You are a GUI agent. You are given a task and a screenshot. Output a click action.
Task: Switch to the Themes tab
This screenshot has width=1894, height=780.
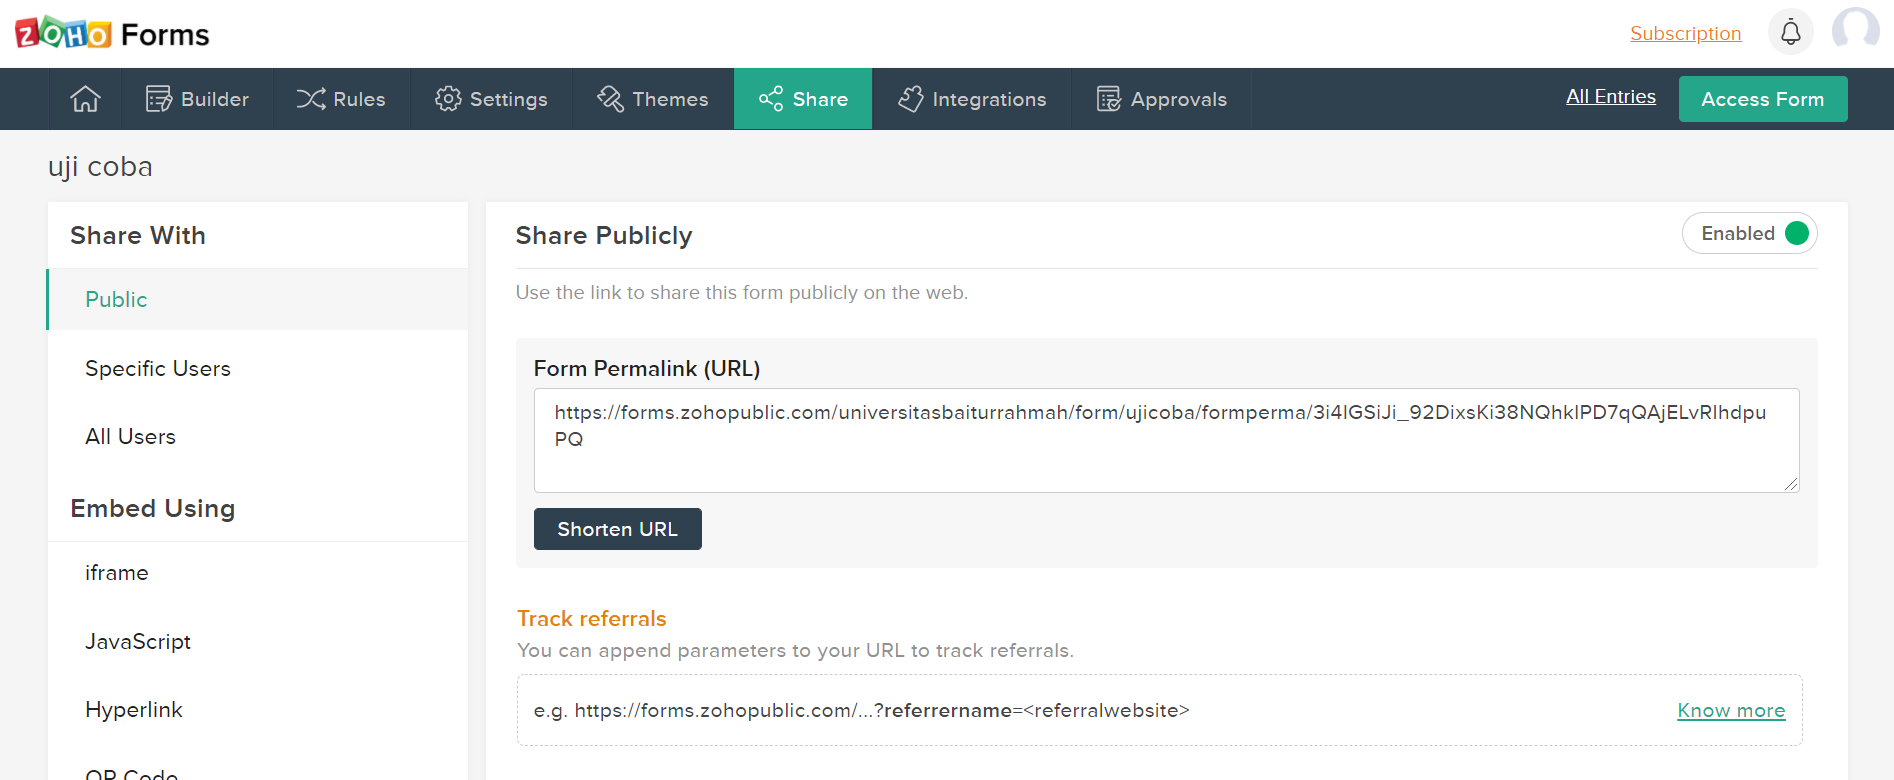point(653,99)
